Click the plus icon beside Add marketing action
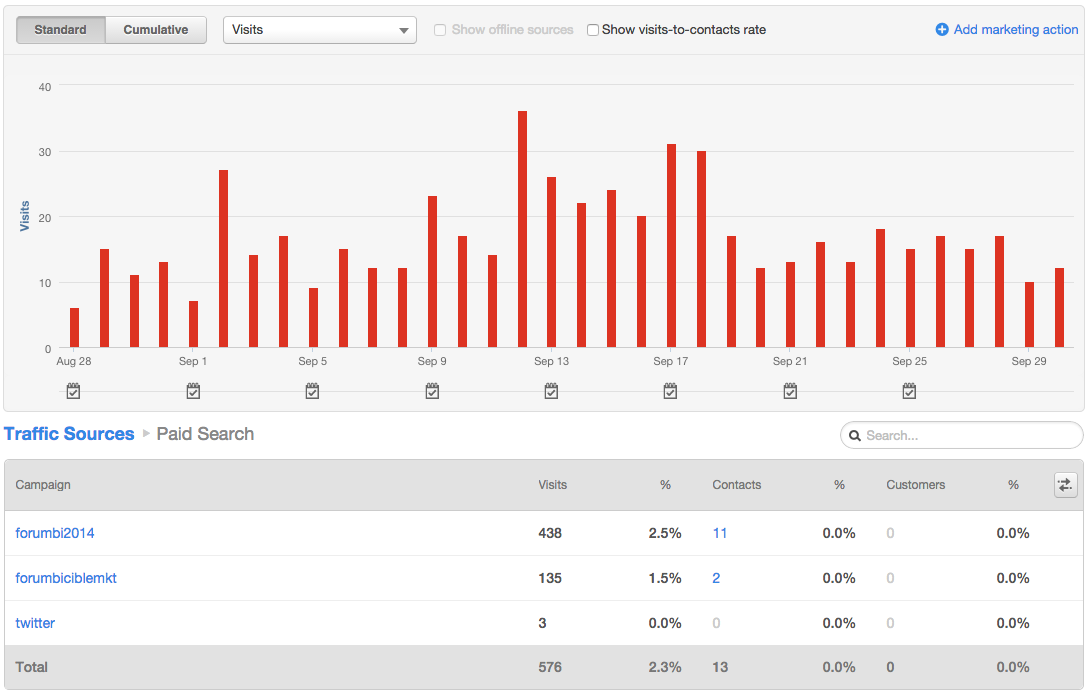Screen dimensions: 1089x694 pos(941,29)
